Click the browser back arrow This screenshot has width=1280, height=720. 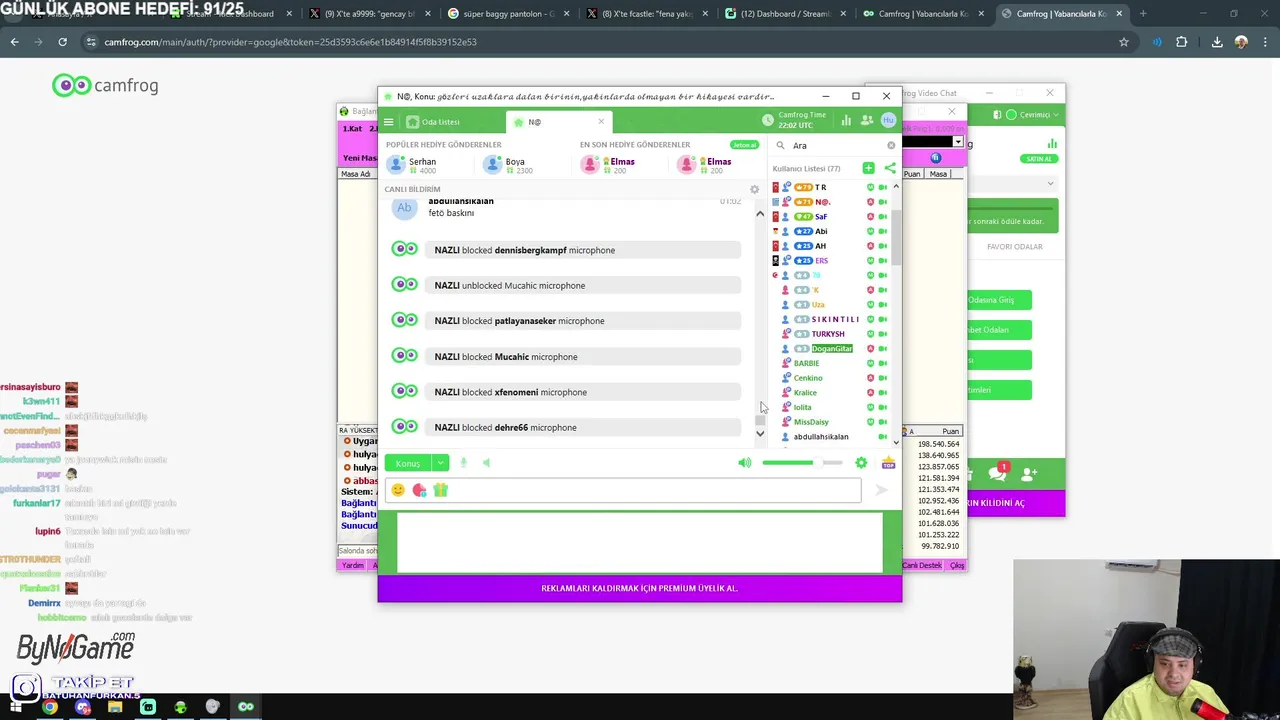14,42
